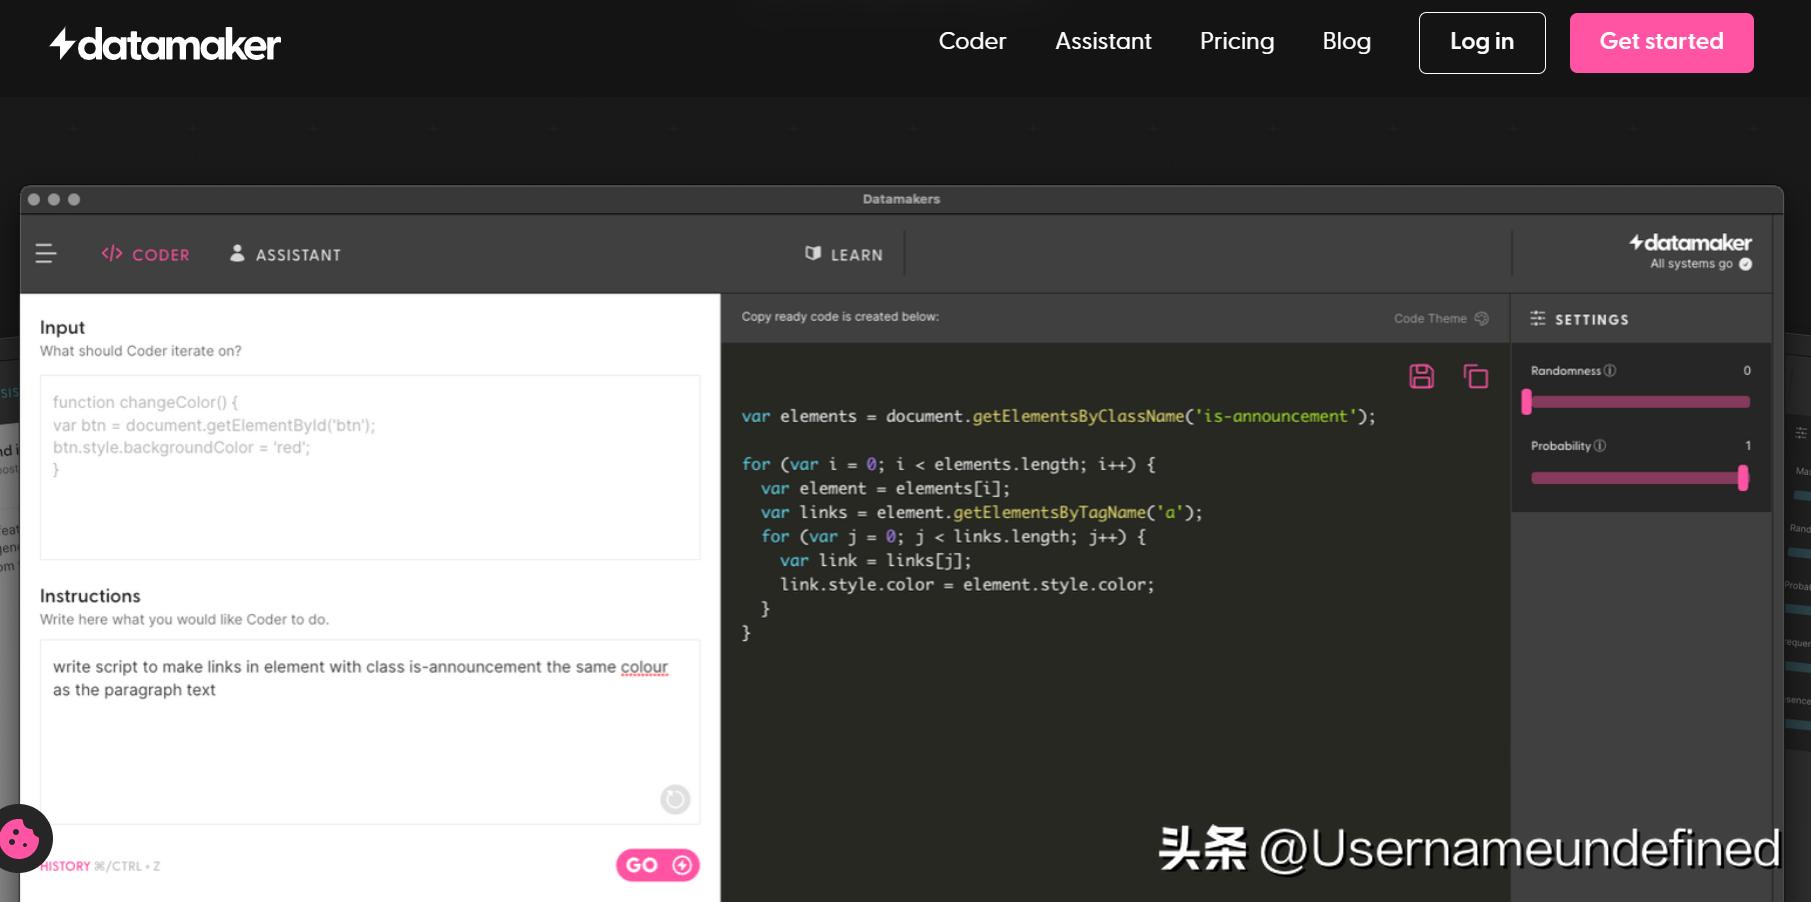Image resolution: width=1811 pixels, height=902 pixels.
Task: Click the Probability info icon
Action: [1600, 446]
